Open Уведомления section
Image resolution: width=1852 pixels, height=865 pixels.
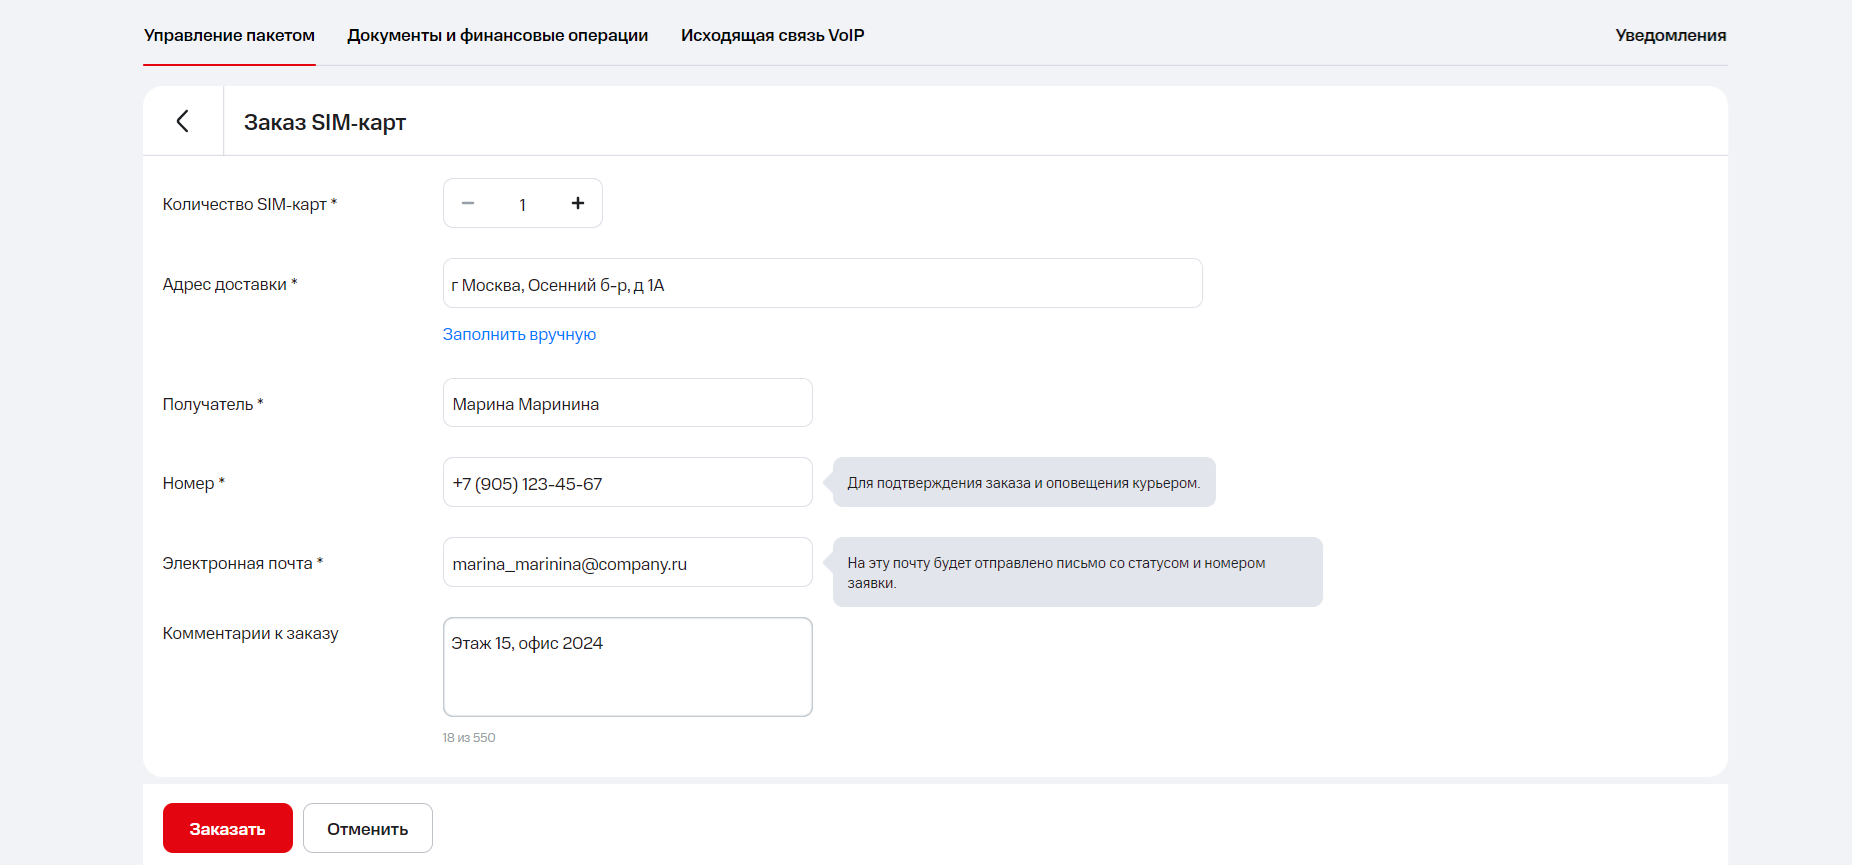click(1670, 35)
